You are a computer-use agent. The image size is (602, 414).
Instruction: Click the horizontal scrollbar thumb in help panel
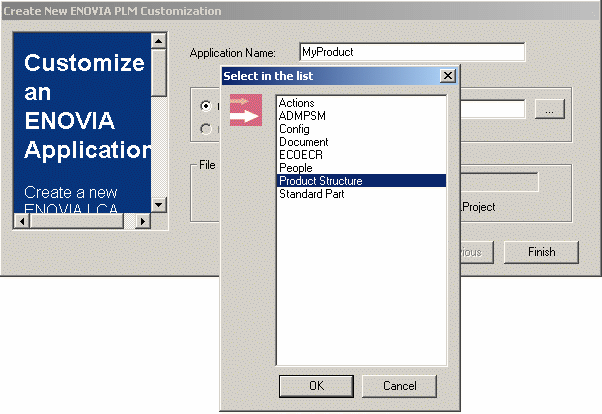77,221
